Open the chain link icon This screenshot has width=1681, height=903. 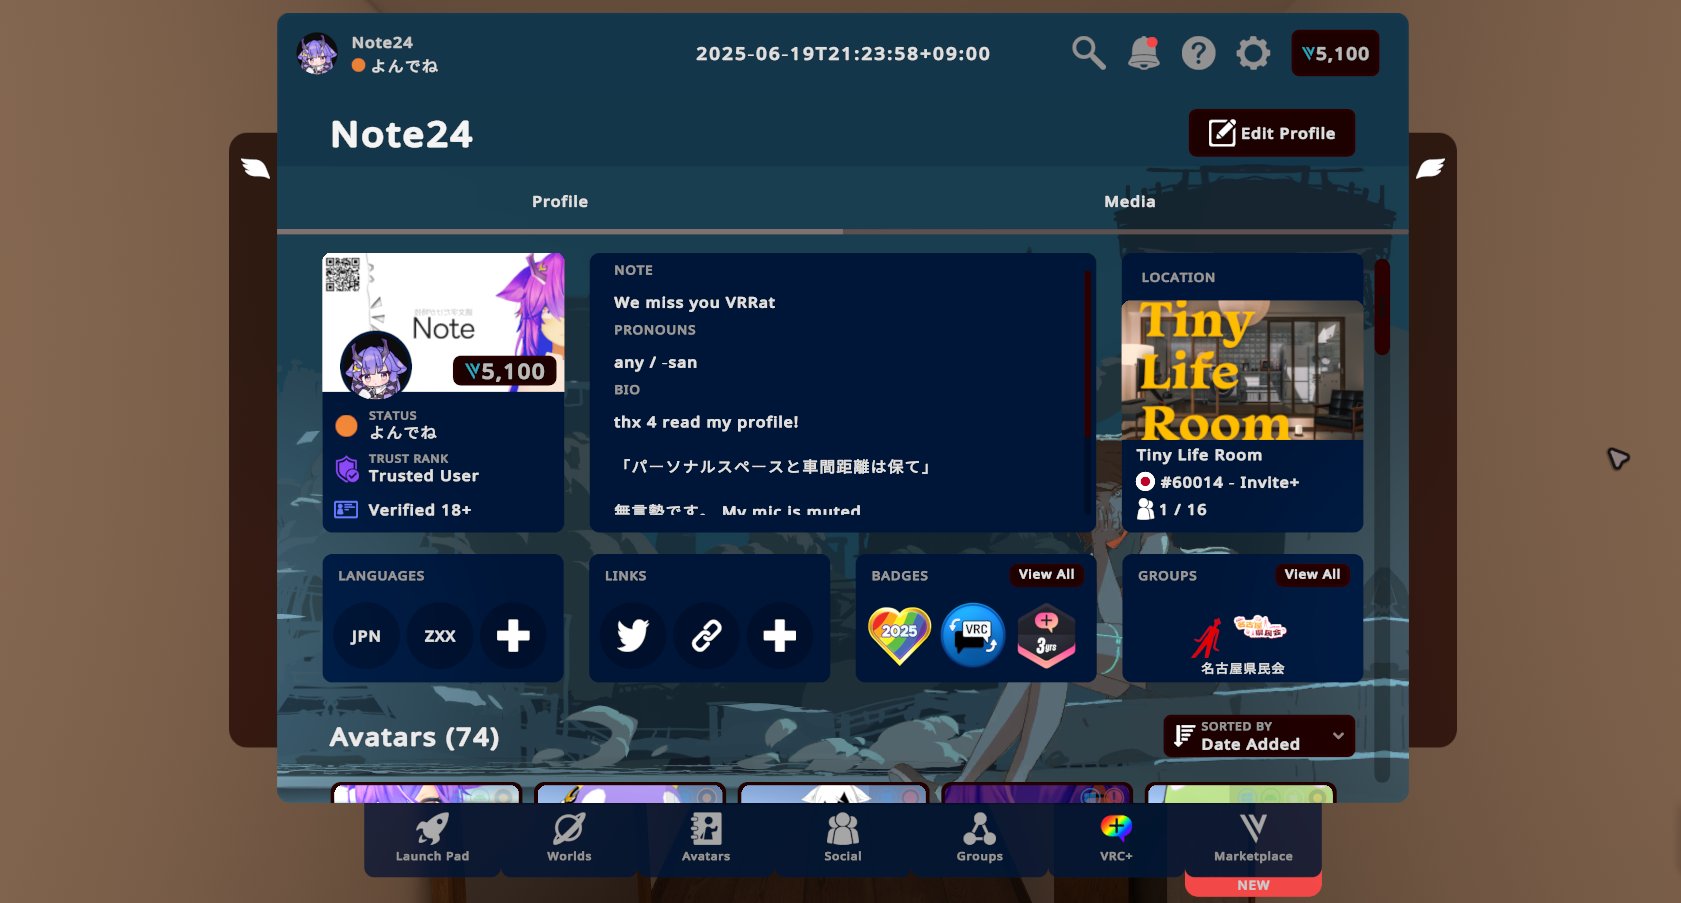[707, 636]
